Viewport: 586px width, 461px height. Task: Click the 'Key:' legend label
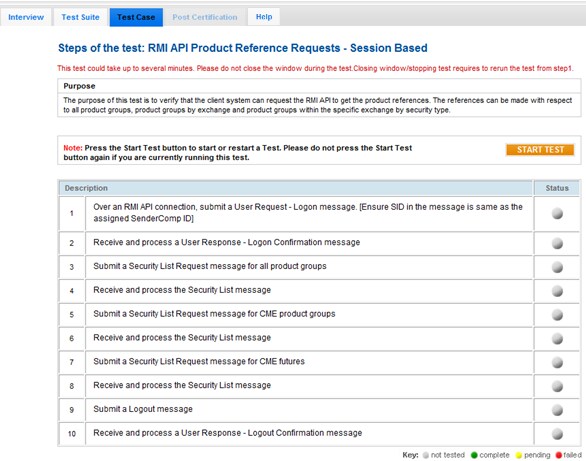point(410,455)
